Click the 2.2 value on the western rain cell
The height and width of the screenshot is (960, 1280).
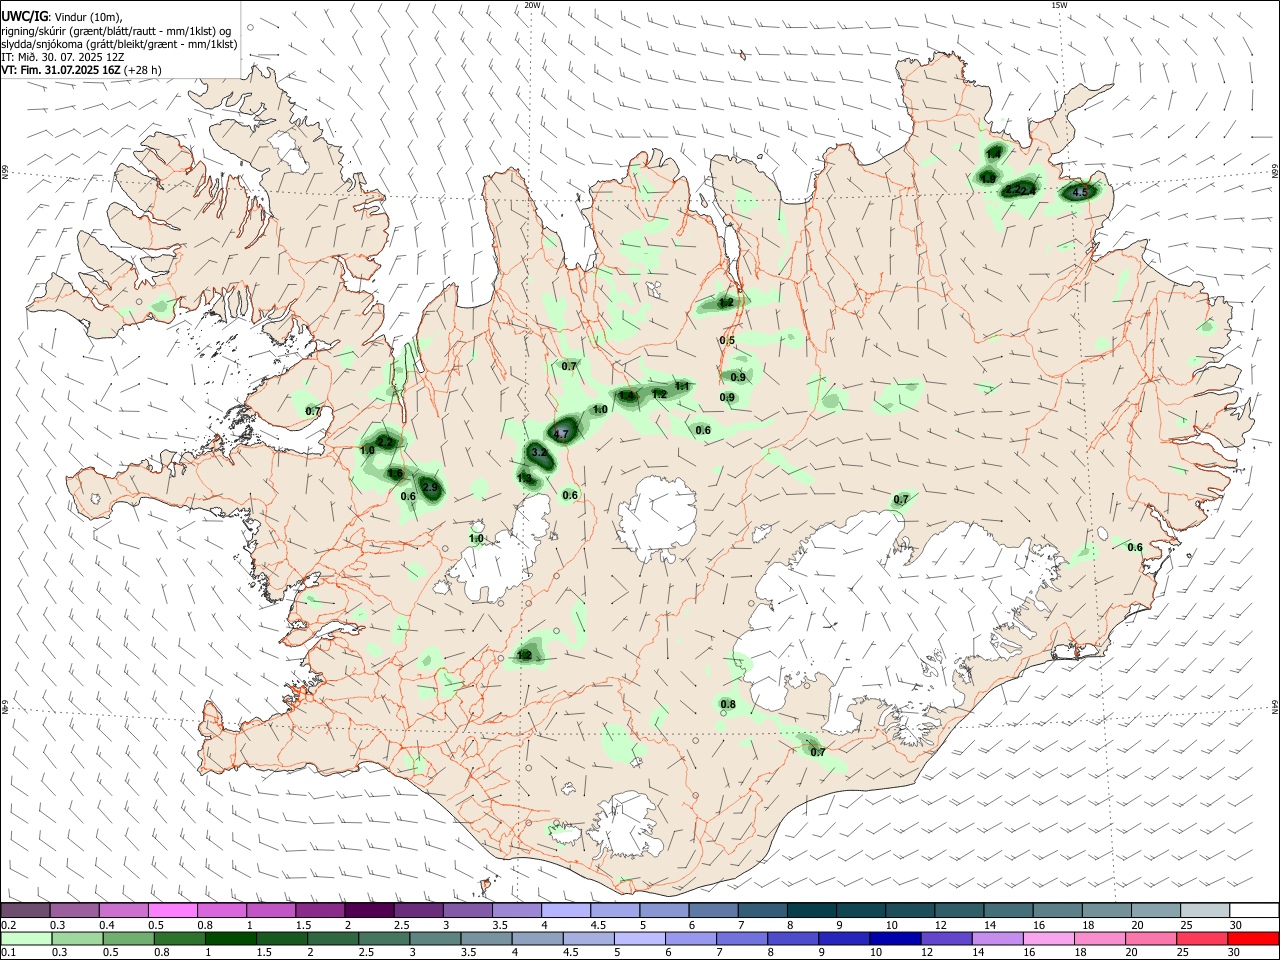pyautogui.click(x=386, y=442)
